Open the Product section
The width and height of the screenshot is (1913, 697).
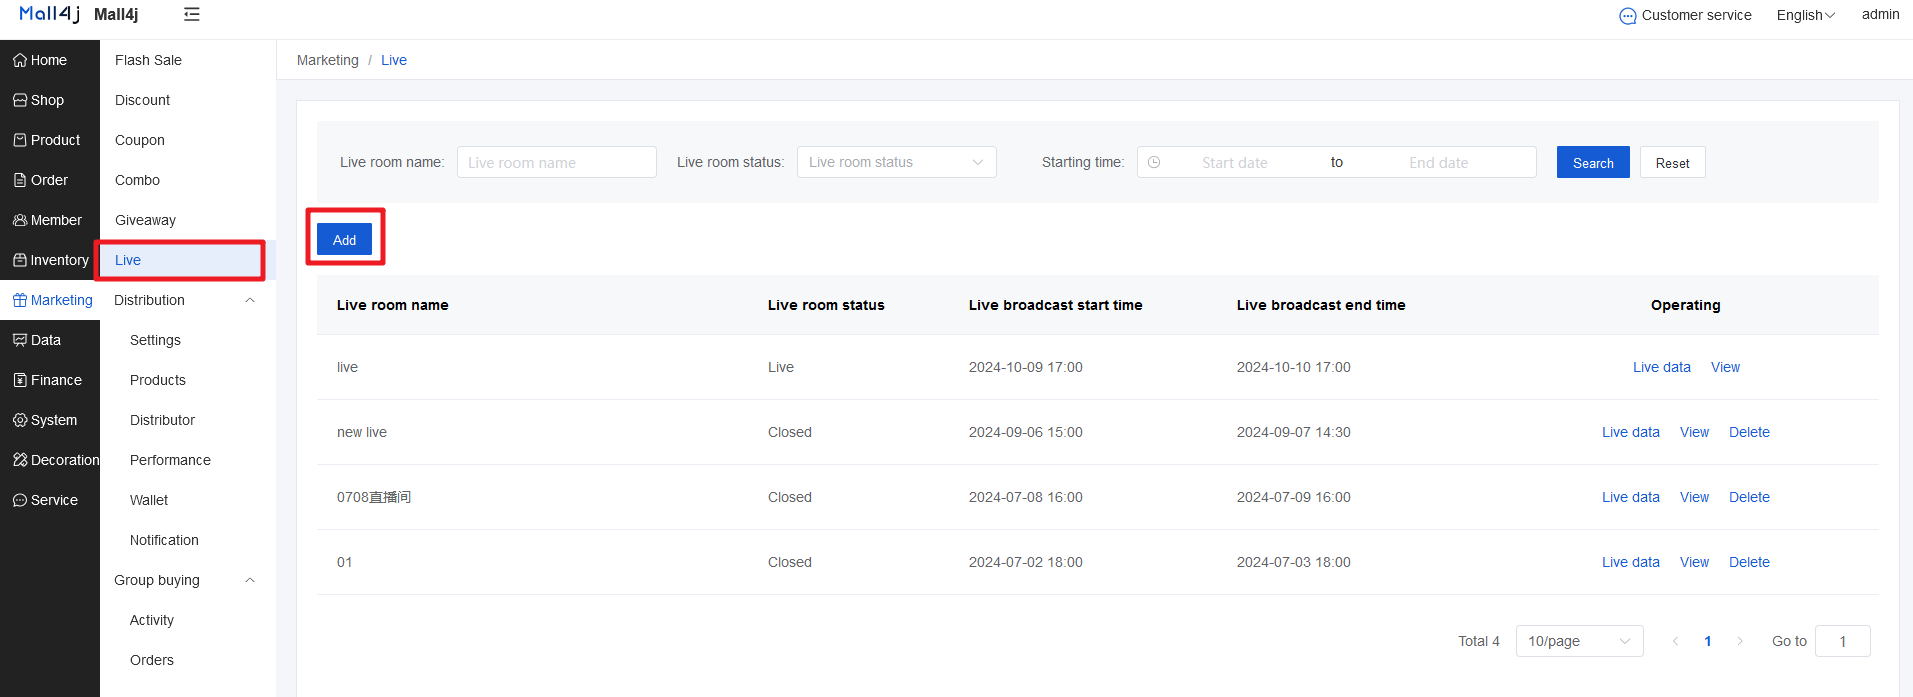[50, 140]
